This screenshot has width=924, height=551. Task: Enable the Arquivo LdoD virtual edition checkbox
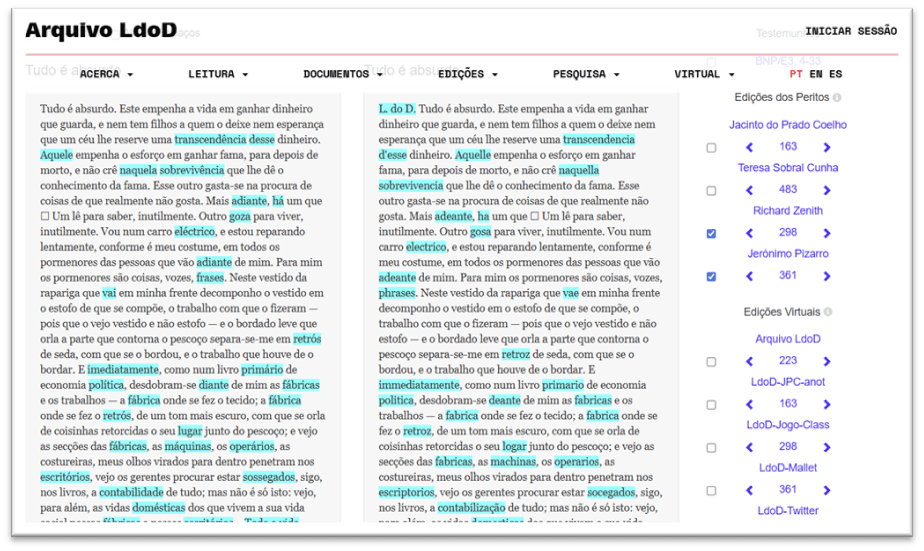tap(711, 362)
